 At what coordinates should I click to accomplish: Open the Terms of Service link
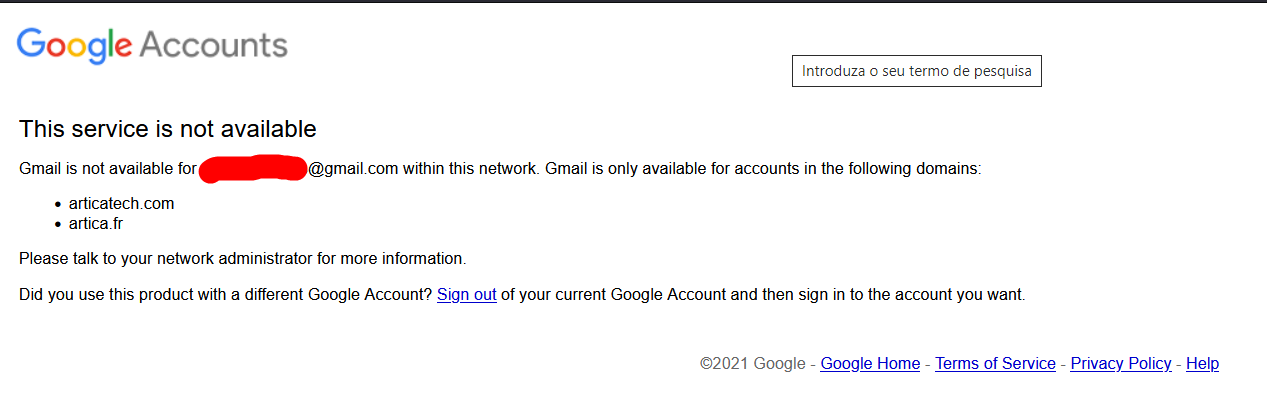[995, 364]
